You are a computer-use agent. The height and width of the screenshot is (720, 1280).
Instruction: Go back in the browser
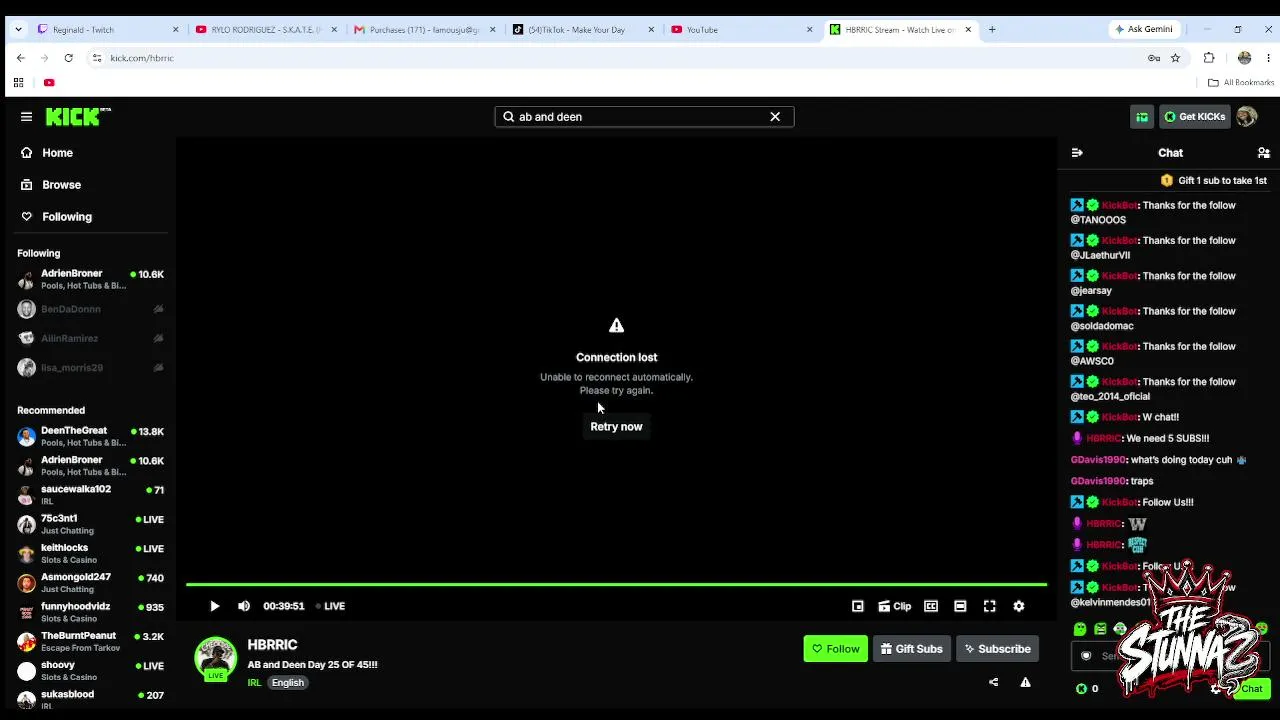click(x=20, y=58)
